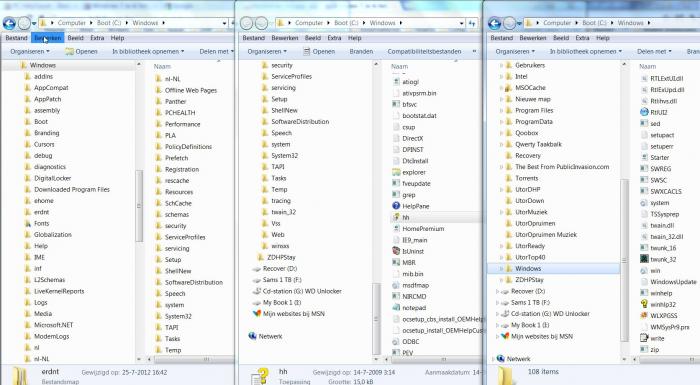The height and width of the screenshot is (385, 700).
Task: Select notepad icon in middle window
Action: [396, 308]
